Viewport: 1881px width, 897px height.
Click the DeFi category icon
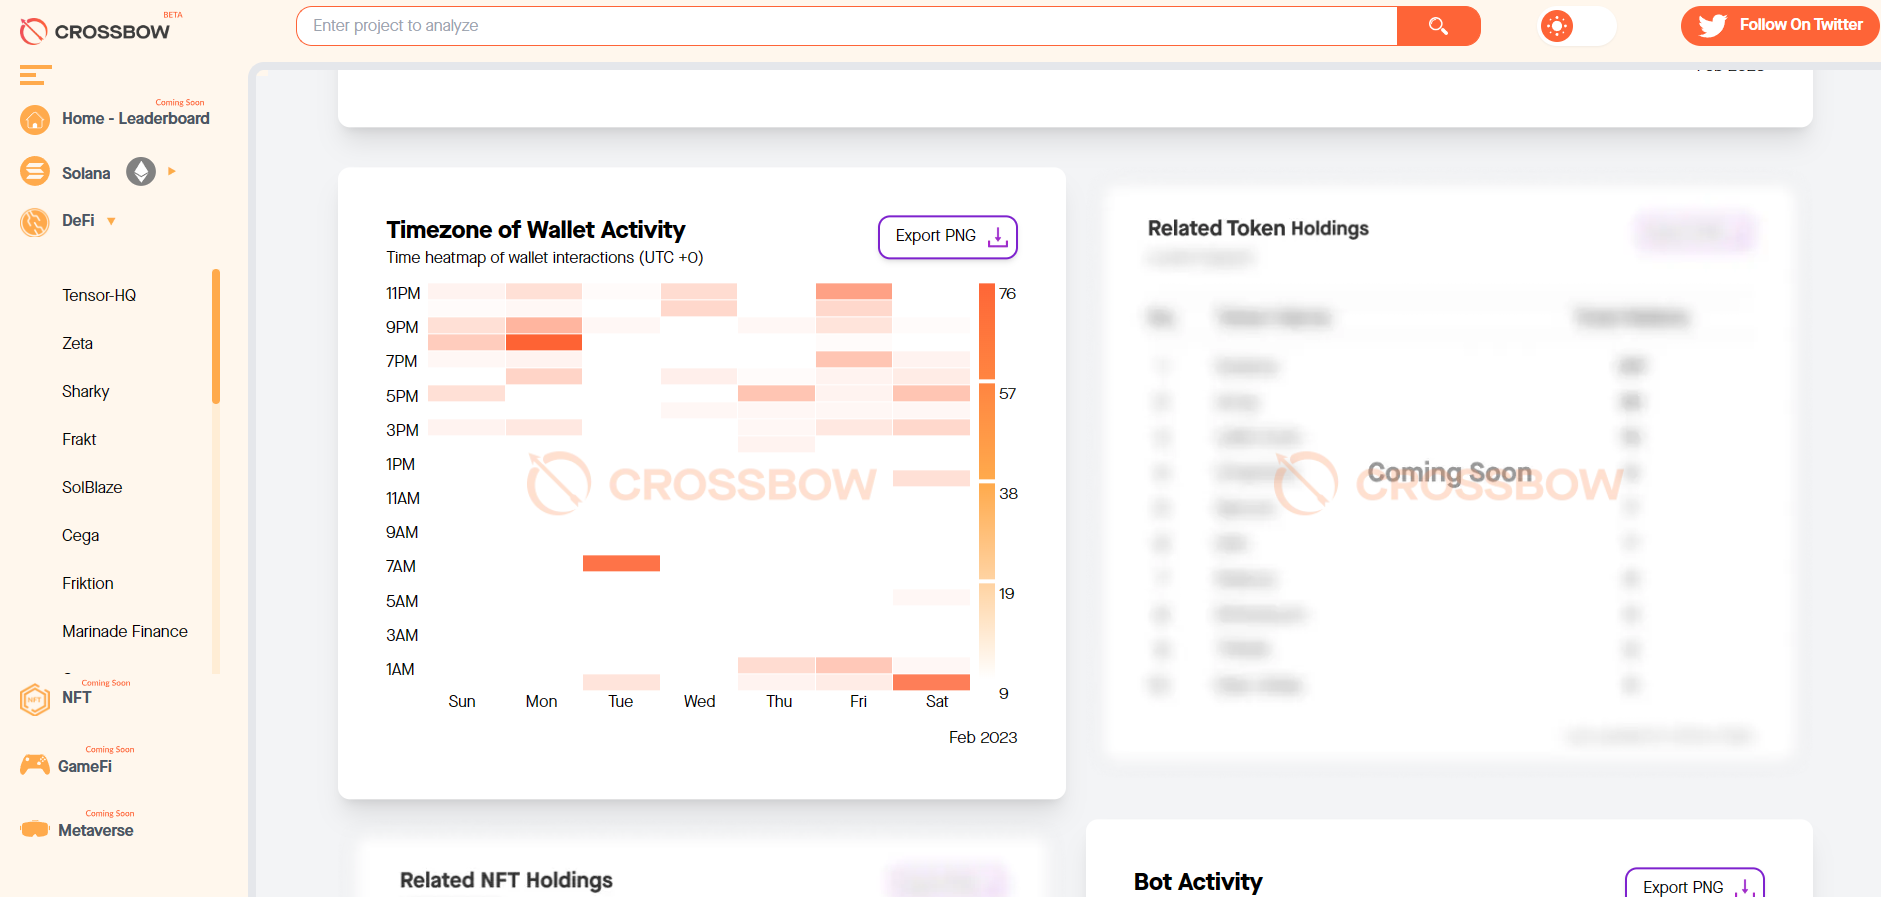(33, 221)
